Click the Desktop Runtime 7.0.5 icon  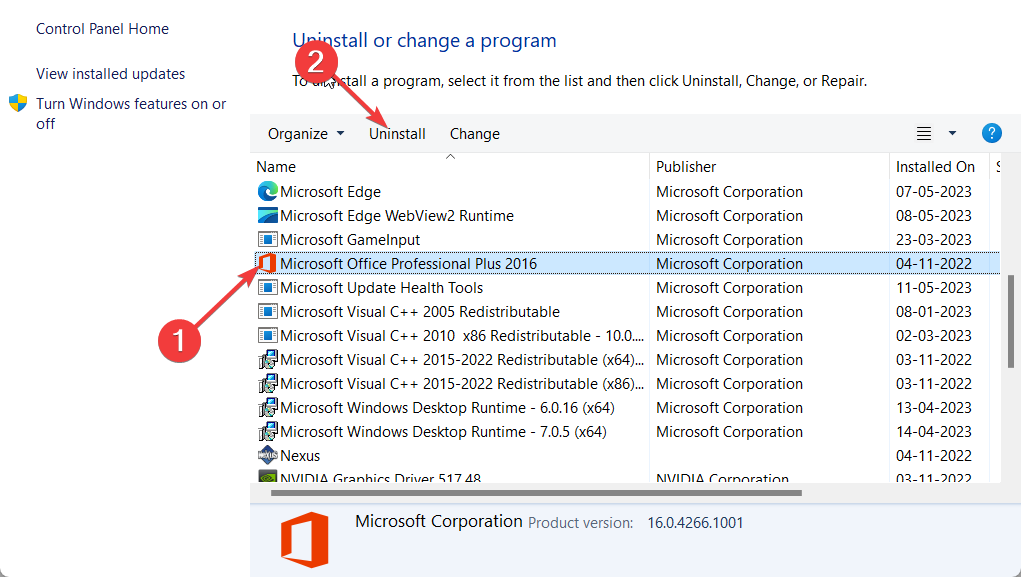pos(268,432)
